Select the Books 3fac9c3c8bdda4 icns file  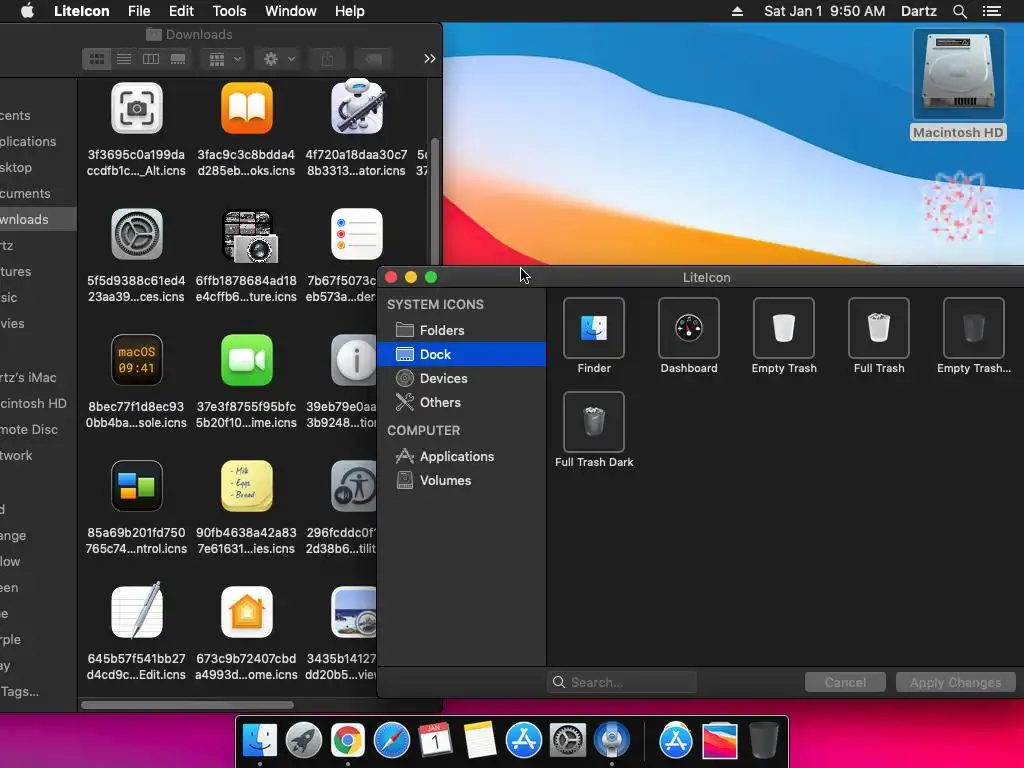246,108
